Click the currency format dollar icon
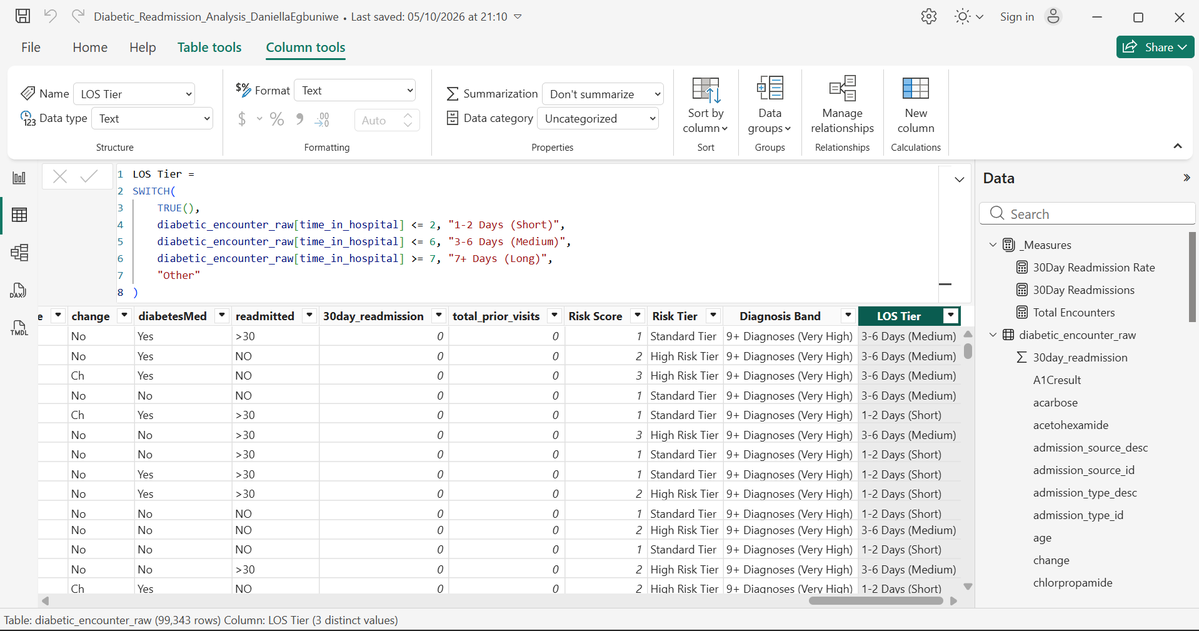1199x631 pixels. click(242, 119)
